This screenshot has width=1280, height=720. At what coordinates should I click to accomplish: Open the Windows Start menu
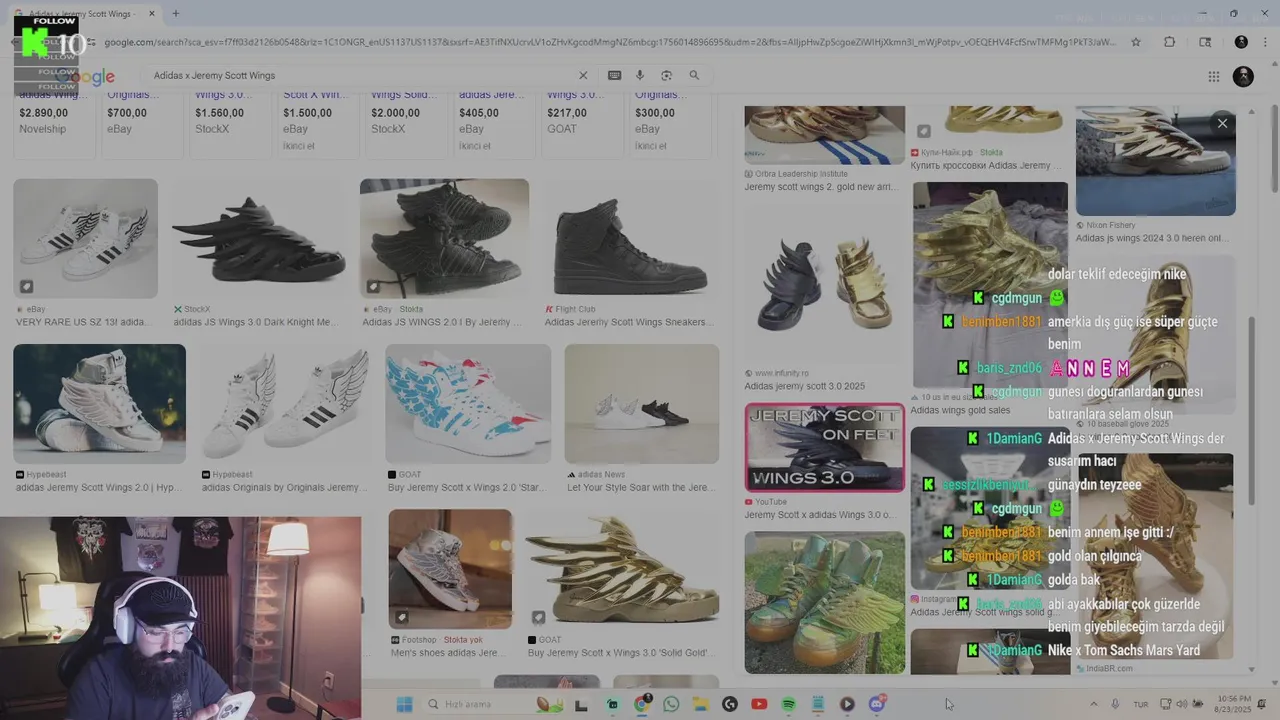coord(404,704)
